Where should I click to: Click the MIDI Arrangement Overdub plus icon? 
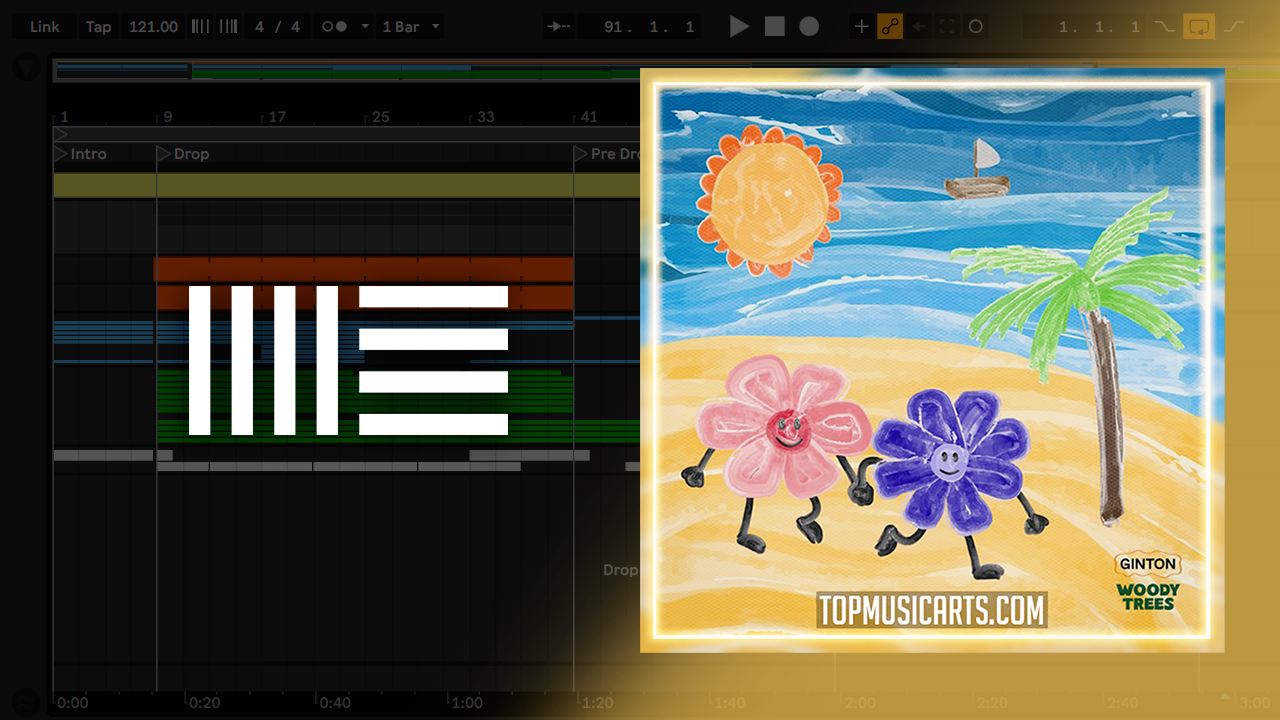coord(861,27)
